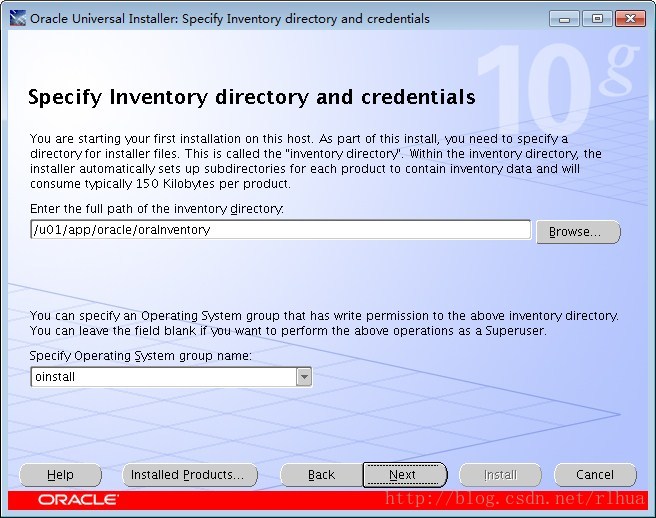Click the 'Specify Inventory directory and credentials' heading
The height and width of the screenshot is (518, 656).
pyautogui.click(x=251, y=97)
